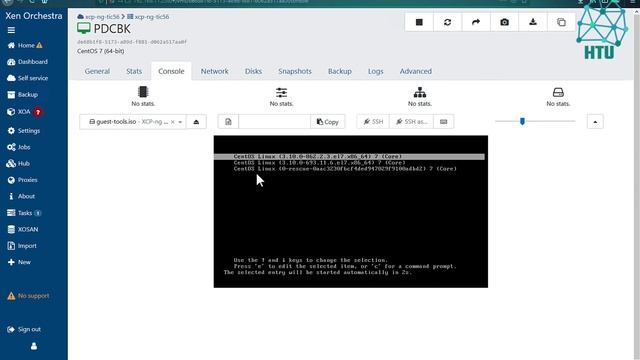The height and width of the screenshot is (360, 640).
Task: Click the keyboard Ctrl+Alt+Del icon
Action: pos(444,122)
